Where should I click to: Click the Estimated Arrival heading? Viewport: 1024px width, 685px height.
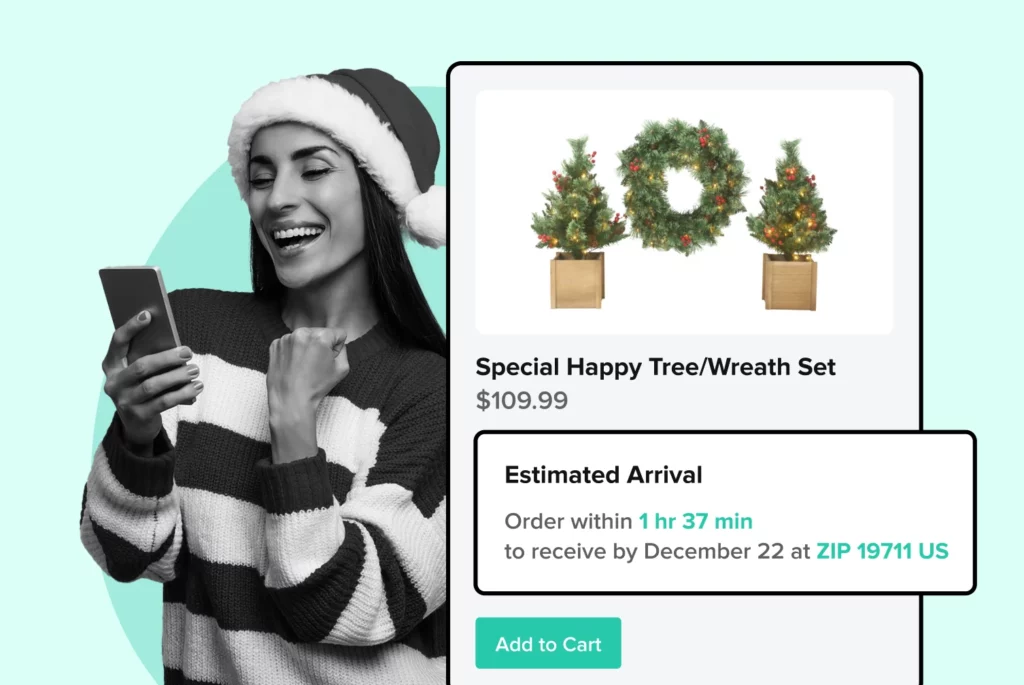[603, 475]
